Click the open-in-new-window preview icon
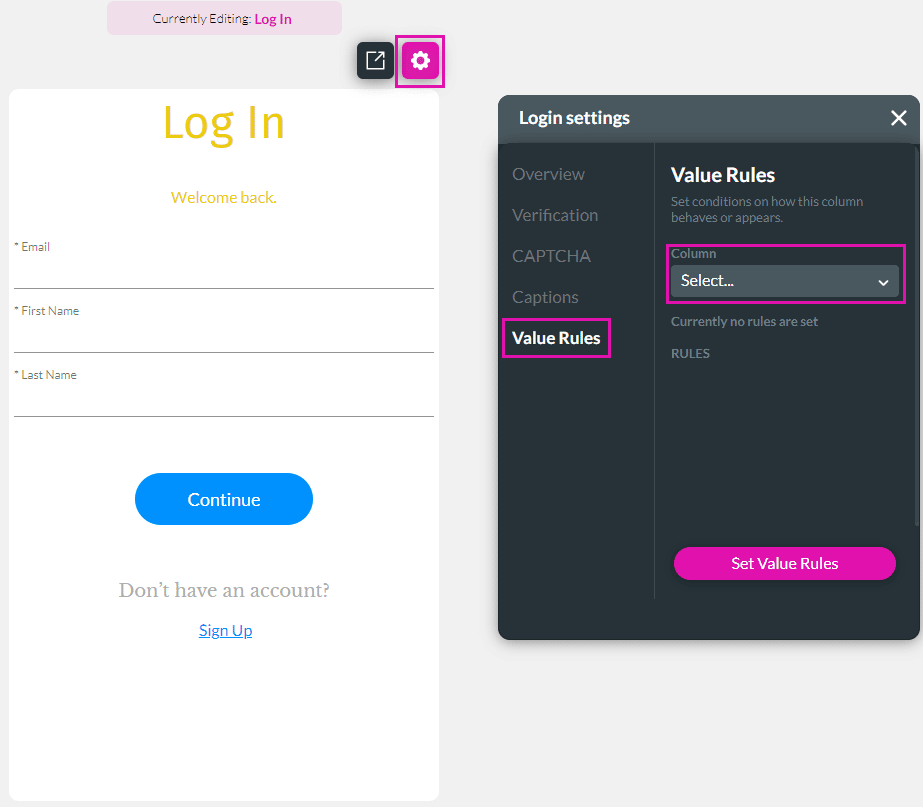 pos(375,61)
